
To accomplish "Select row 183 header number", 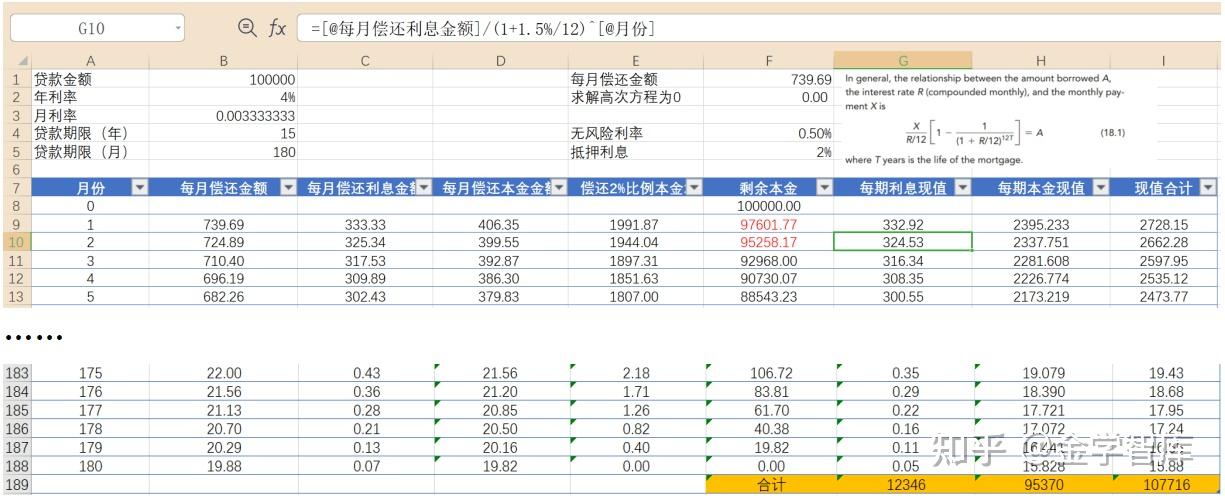I will click(x=17, y=373).
